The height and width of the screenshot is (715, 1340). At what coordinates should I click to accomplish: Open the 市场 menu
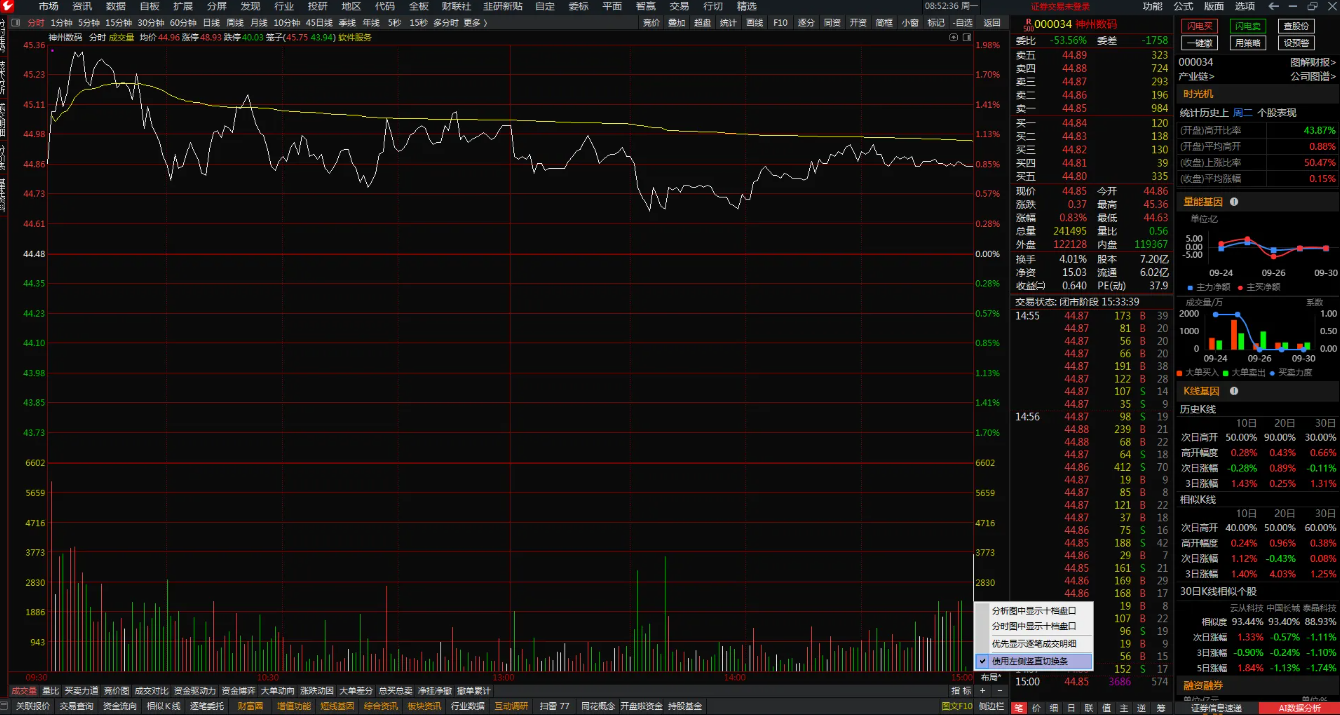click(x=48, y=7)
